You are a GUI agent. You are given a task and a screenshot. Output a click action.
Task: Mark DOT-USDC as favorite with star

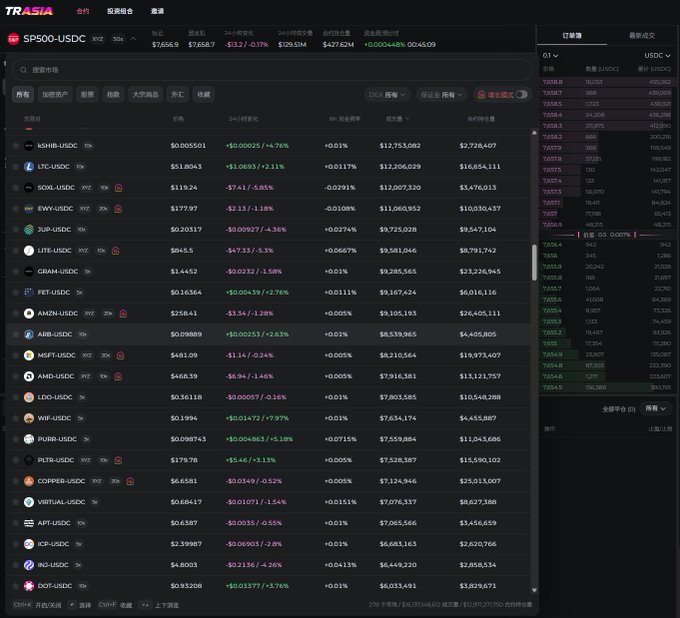click(16, 586)
